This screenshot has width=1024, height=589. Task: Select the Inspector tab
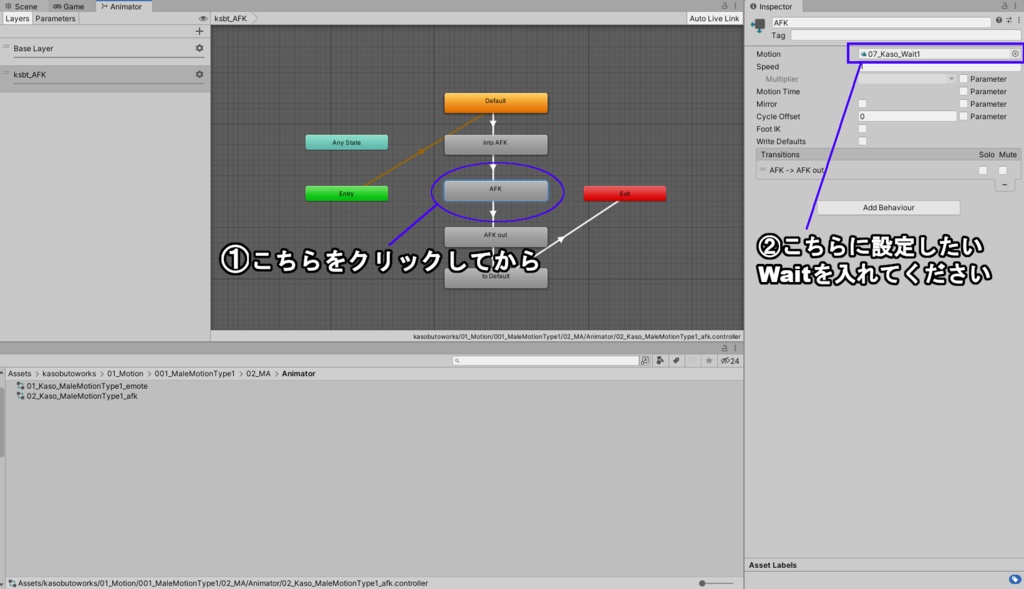(771, 6)
